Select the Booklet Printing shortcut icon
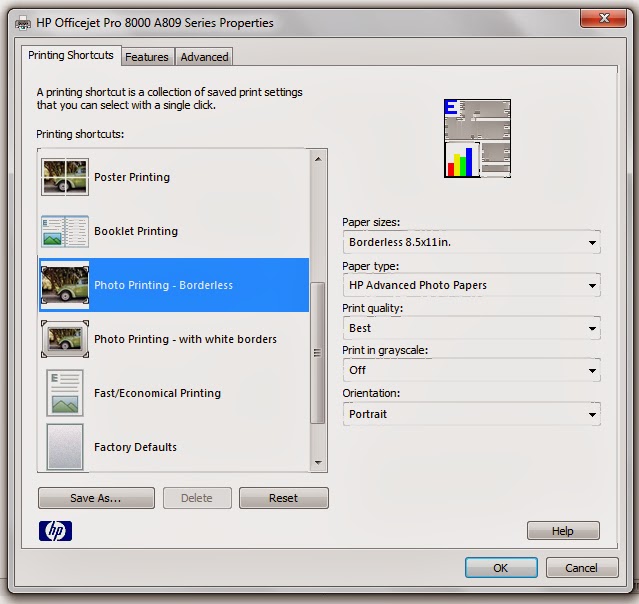639x604 pixels. (x=65, y=231)
